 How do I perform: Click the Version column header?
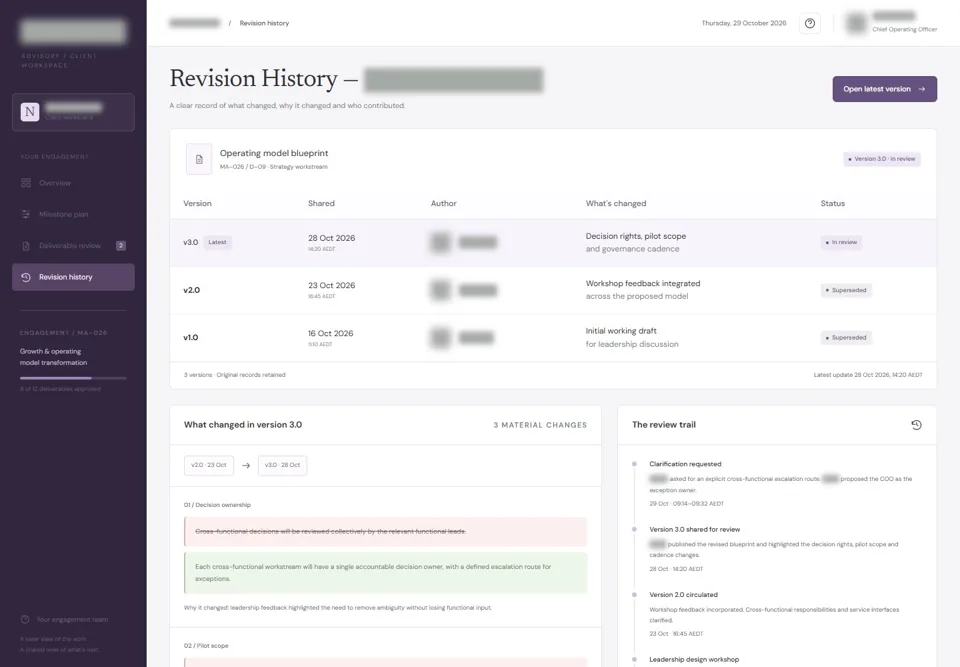pos(197,203)
